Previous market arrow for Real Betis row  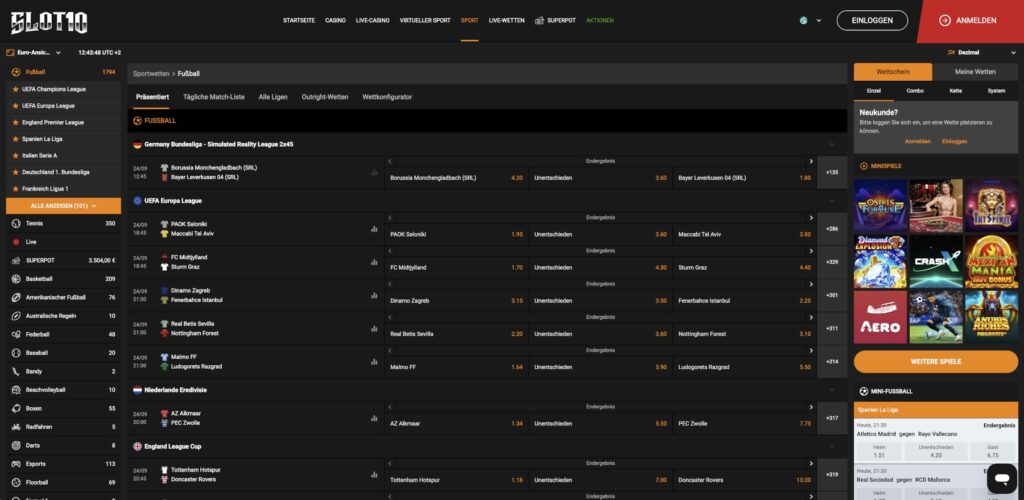click(x=390, y=317)
